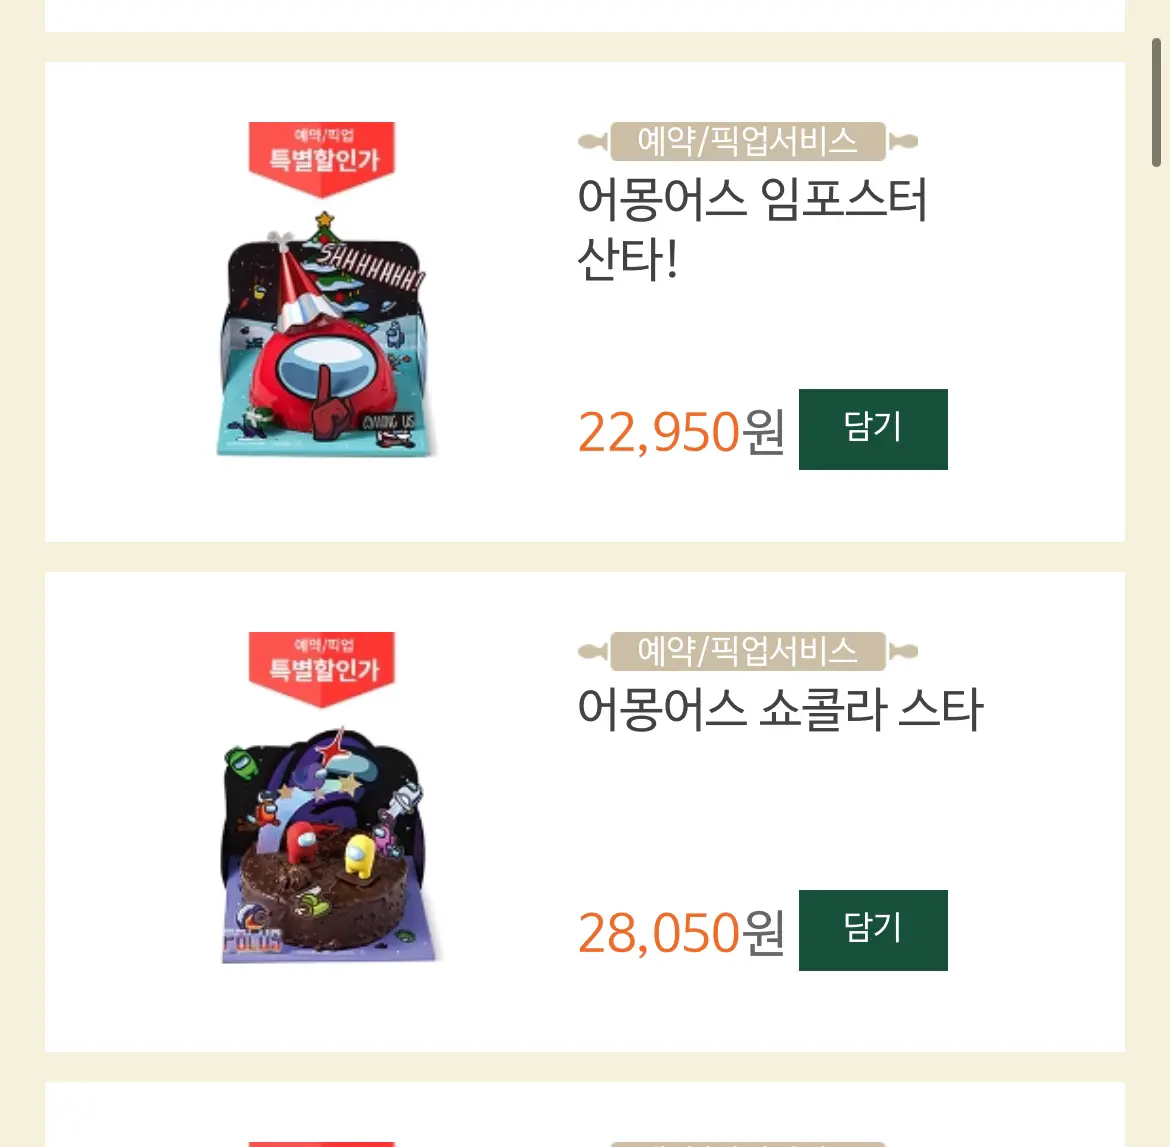The image size is (1170, 1147).
Task: Open 어몽어스 쇼콜라 스타 product title
Action: (780, 709)
